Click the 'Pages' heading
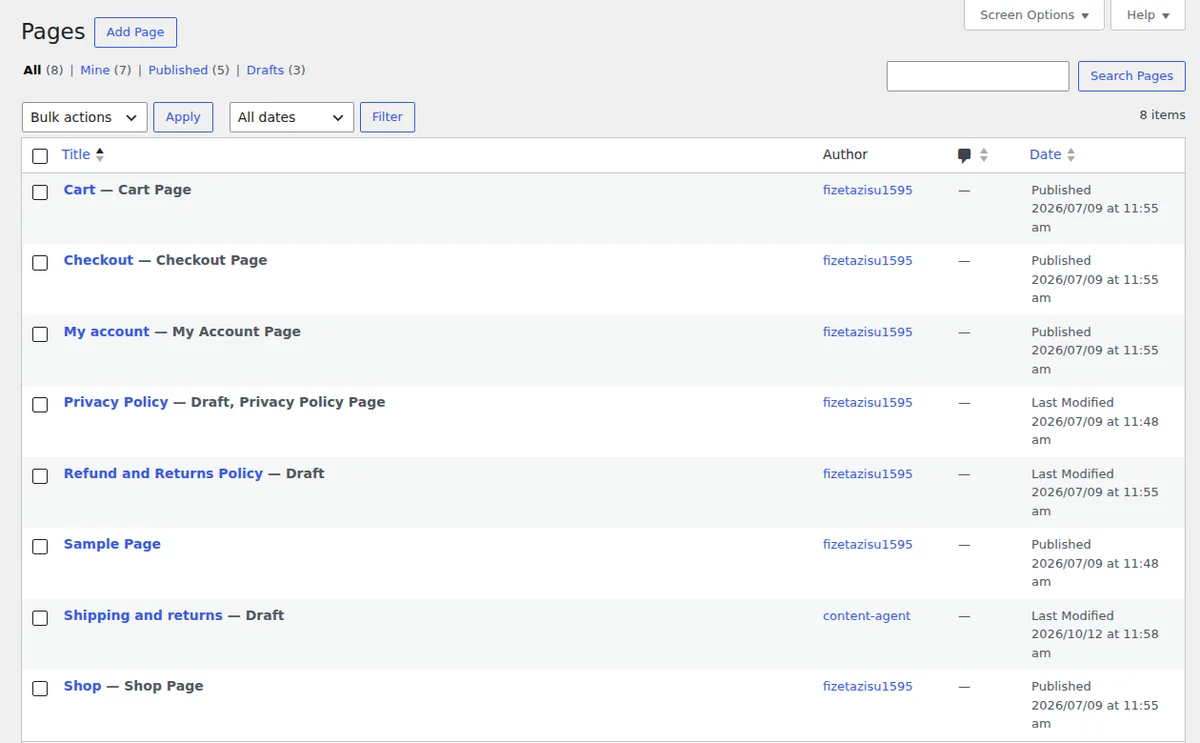1200x743 pixels. [53, 32]
